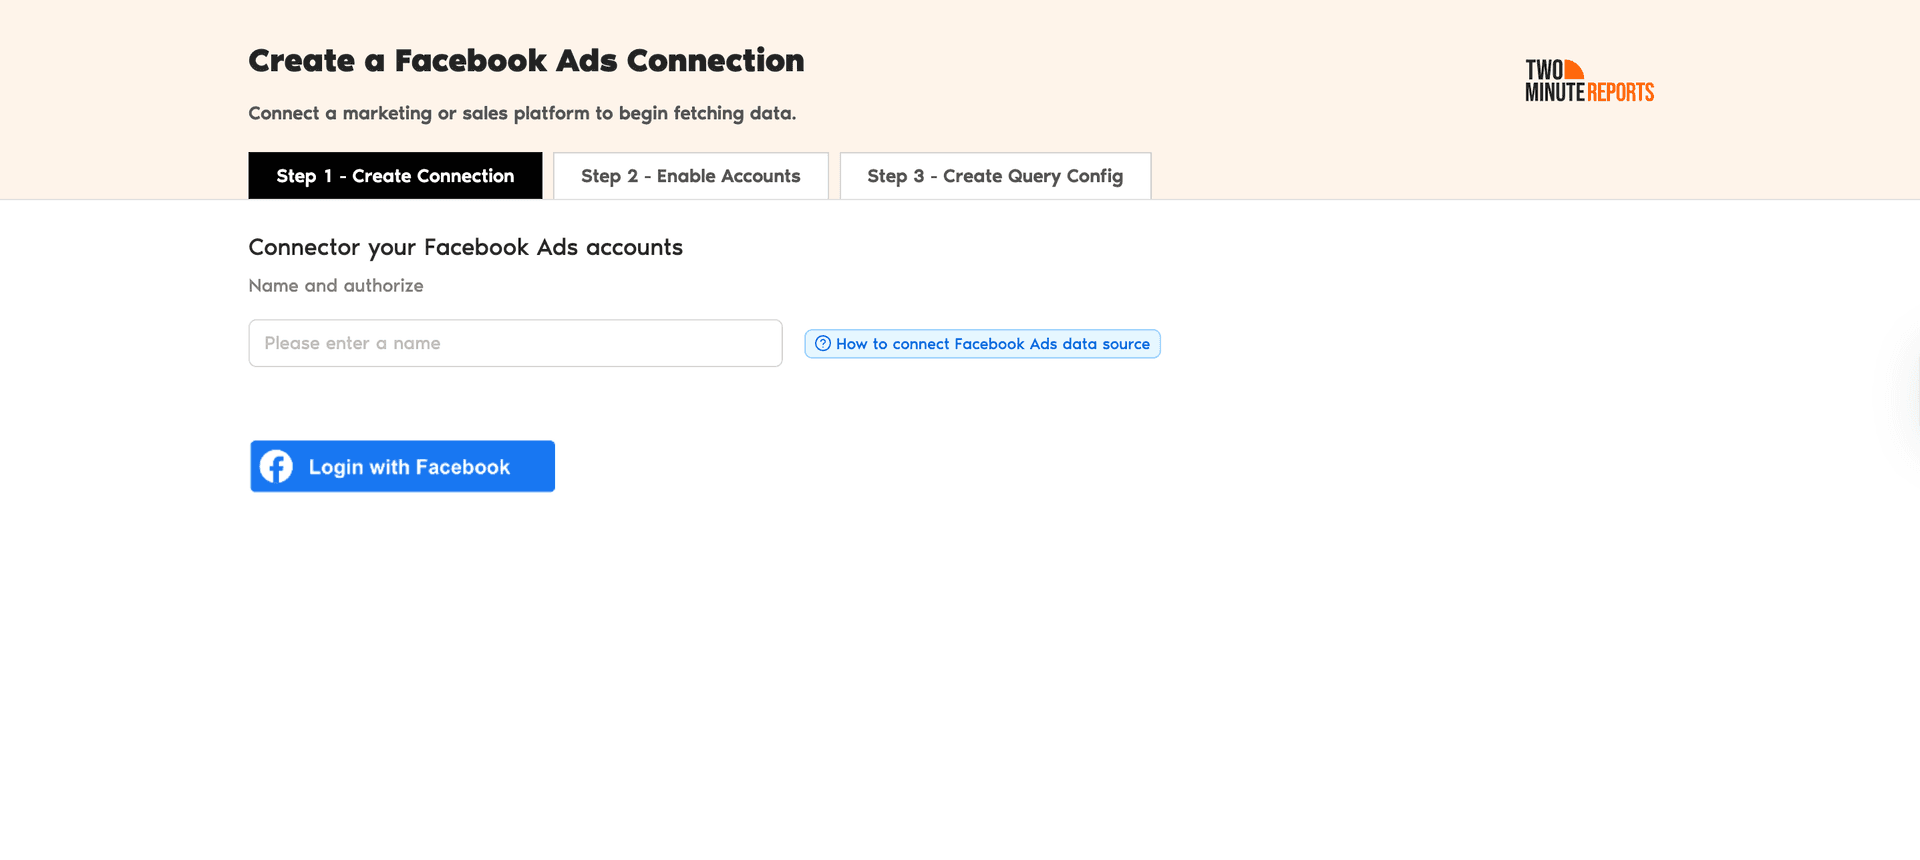Select Step 1 - Create Connection
This screenshot has height=860, width=1920.
(x=395, y=175)
